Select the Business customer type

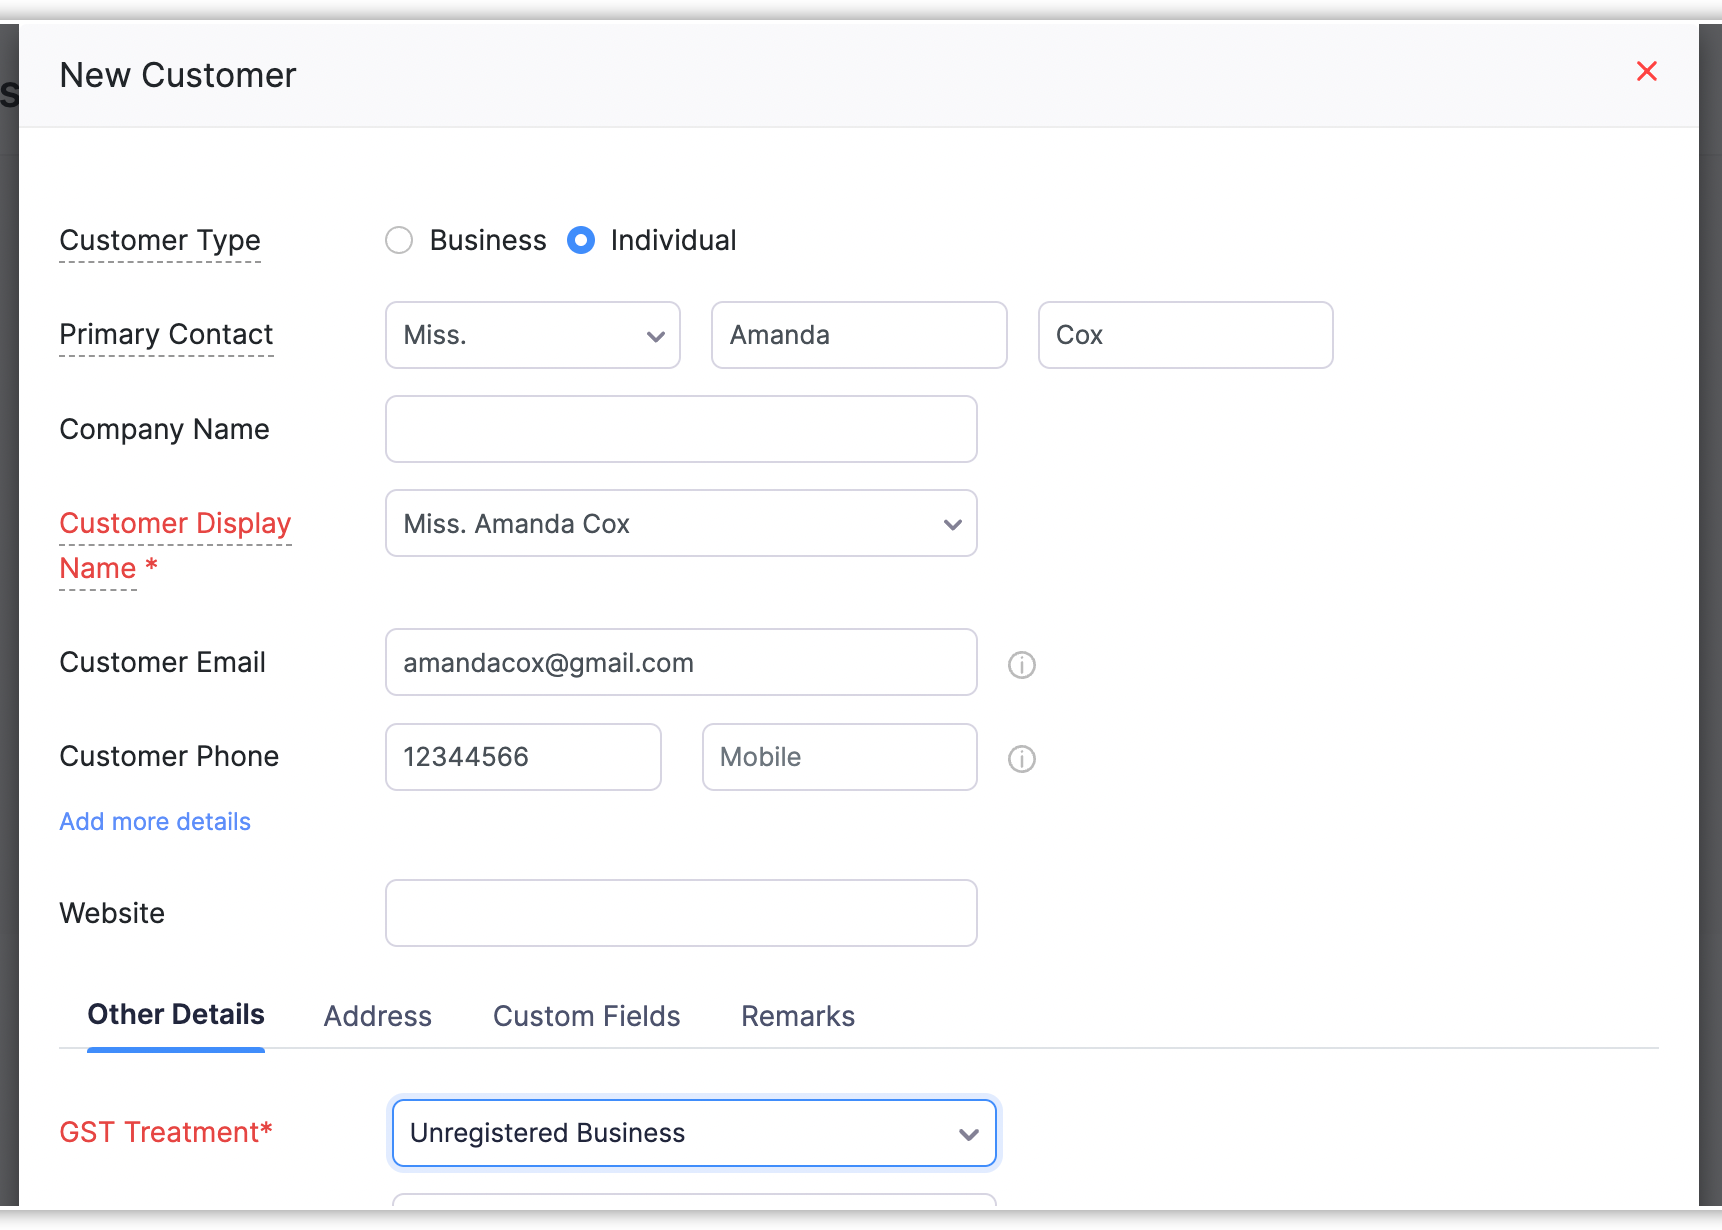[x=399, y=240]
